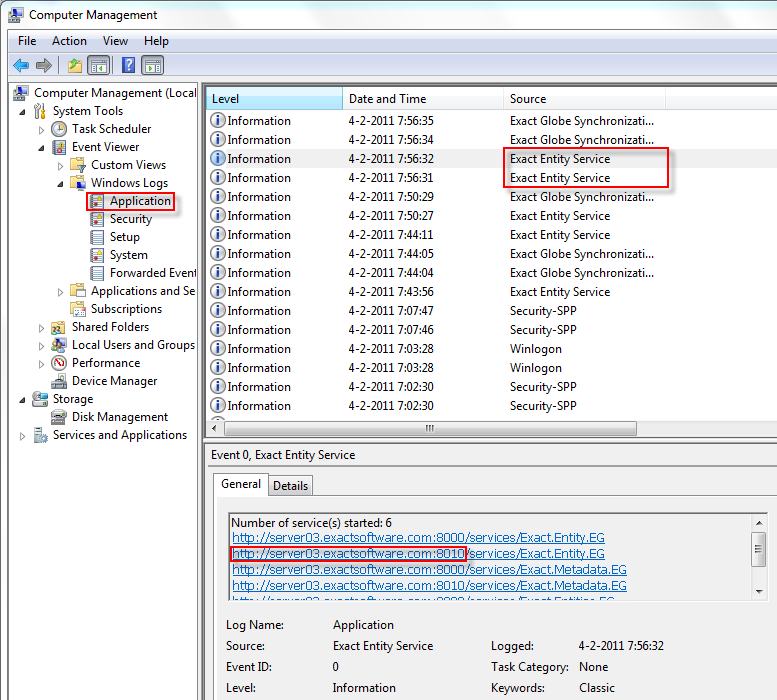Expand the Shared Folders tree node
This screenshot has width=777, height=700.
[x=42, y=328]
